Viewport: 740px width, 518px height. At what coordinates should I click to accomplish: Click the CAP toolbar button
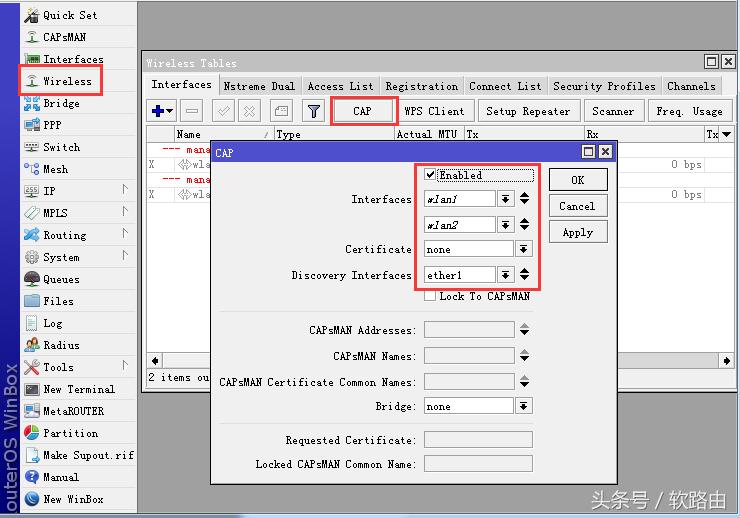[x=362, y=111]
